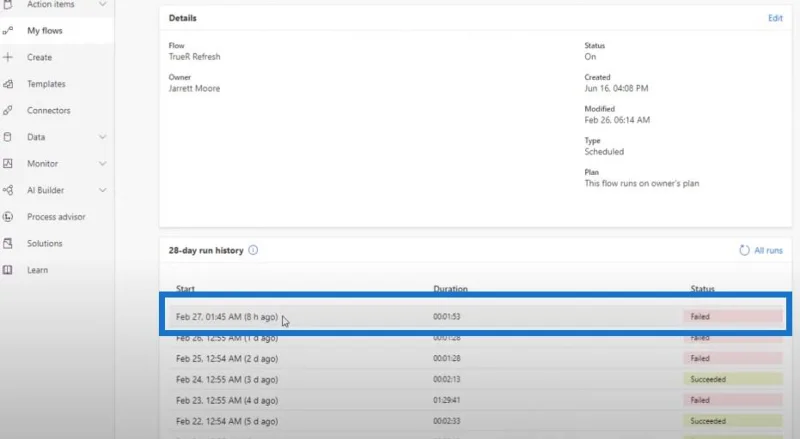Go to Templates in sidebar
The height and width of the screenshot is (439, 800).
point(46,84)
